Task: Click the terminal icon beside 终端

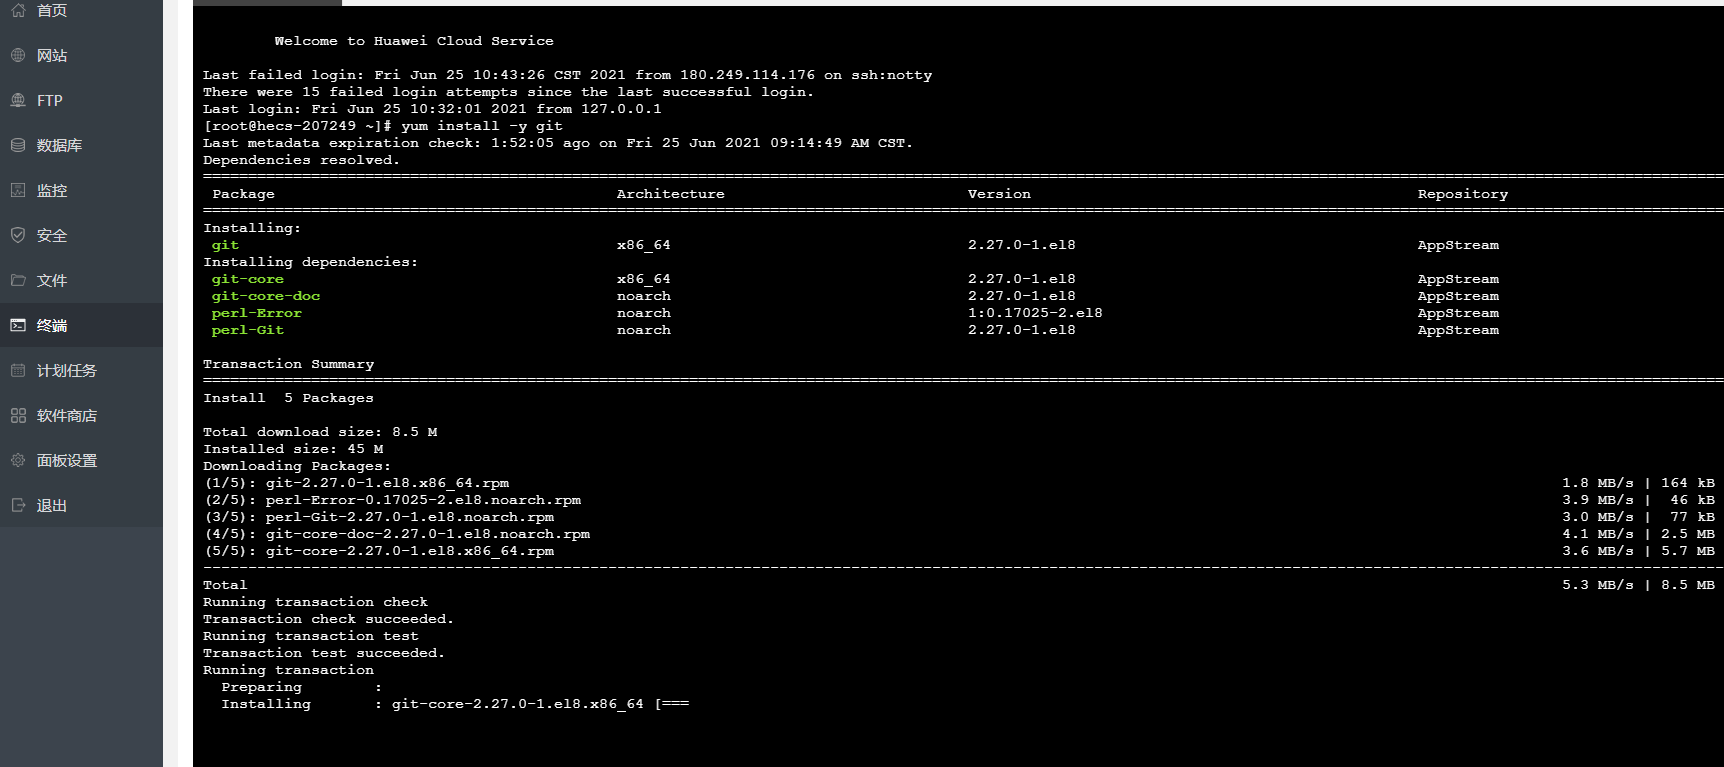Action: click(18, 325)
